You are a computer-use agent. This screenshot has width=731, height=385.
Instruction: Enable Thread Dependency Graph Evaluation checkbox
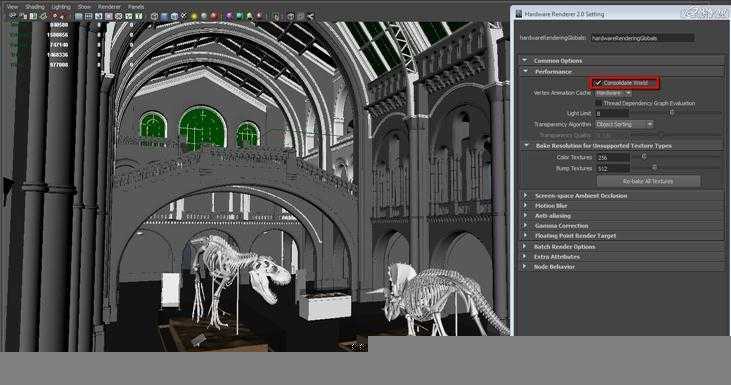pos(599,103)
